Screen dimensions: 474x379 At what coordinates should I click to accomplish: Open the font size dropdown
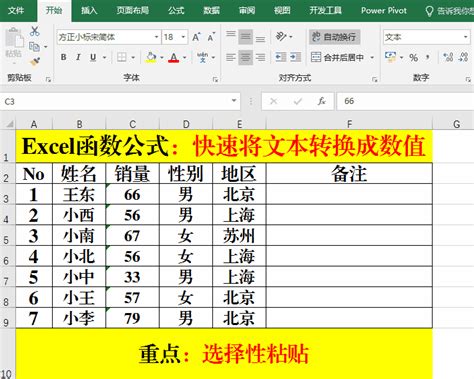click(x=183, y=37)
